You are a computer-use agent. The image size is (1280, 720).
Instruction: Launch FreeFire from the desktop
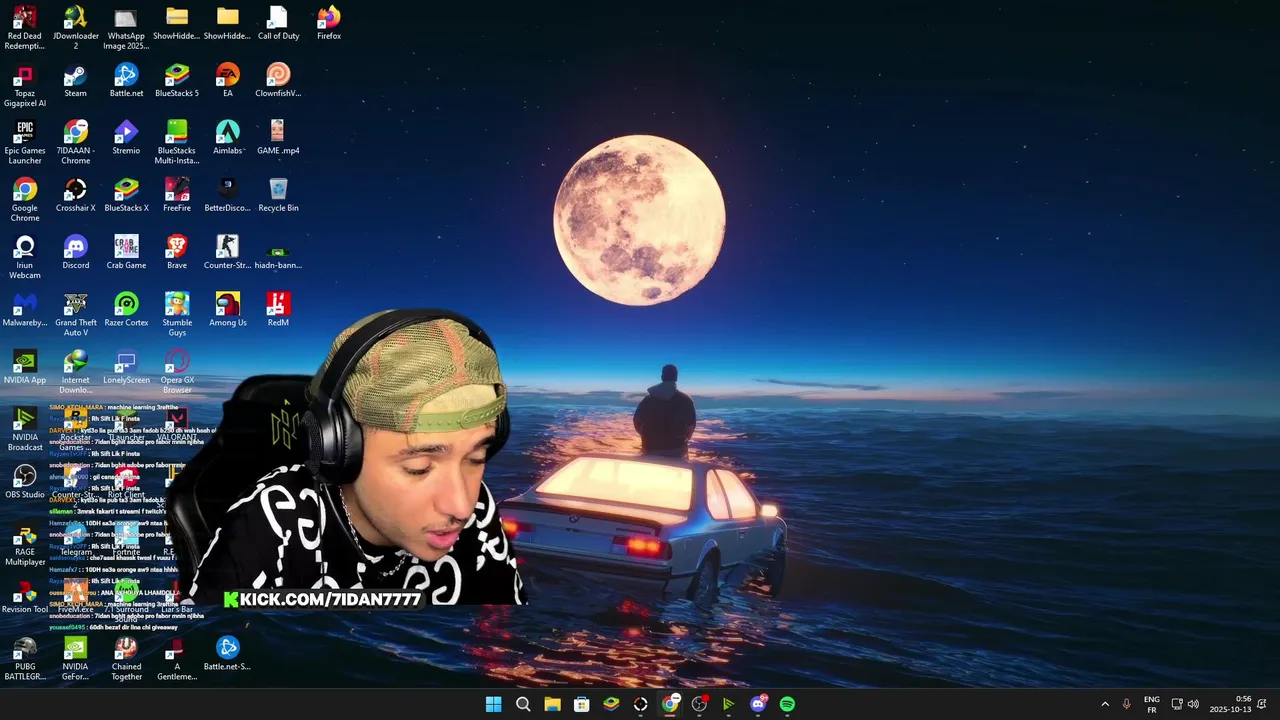point(177,195)
